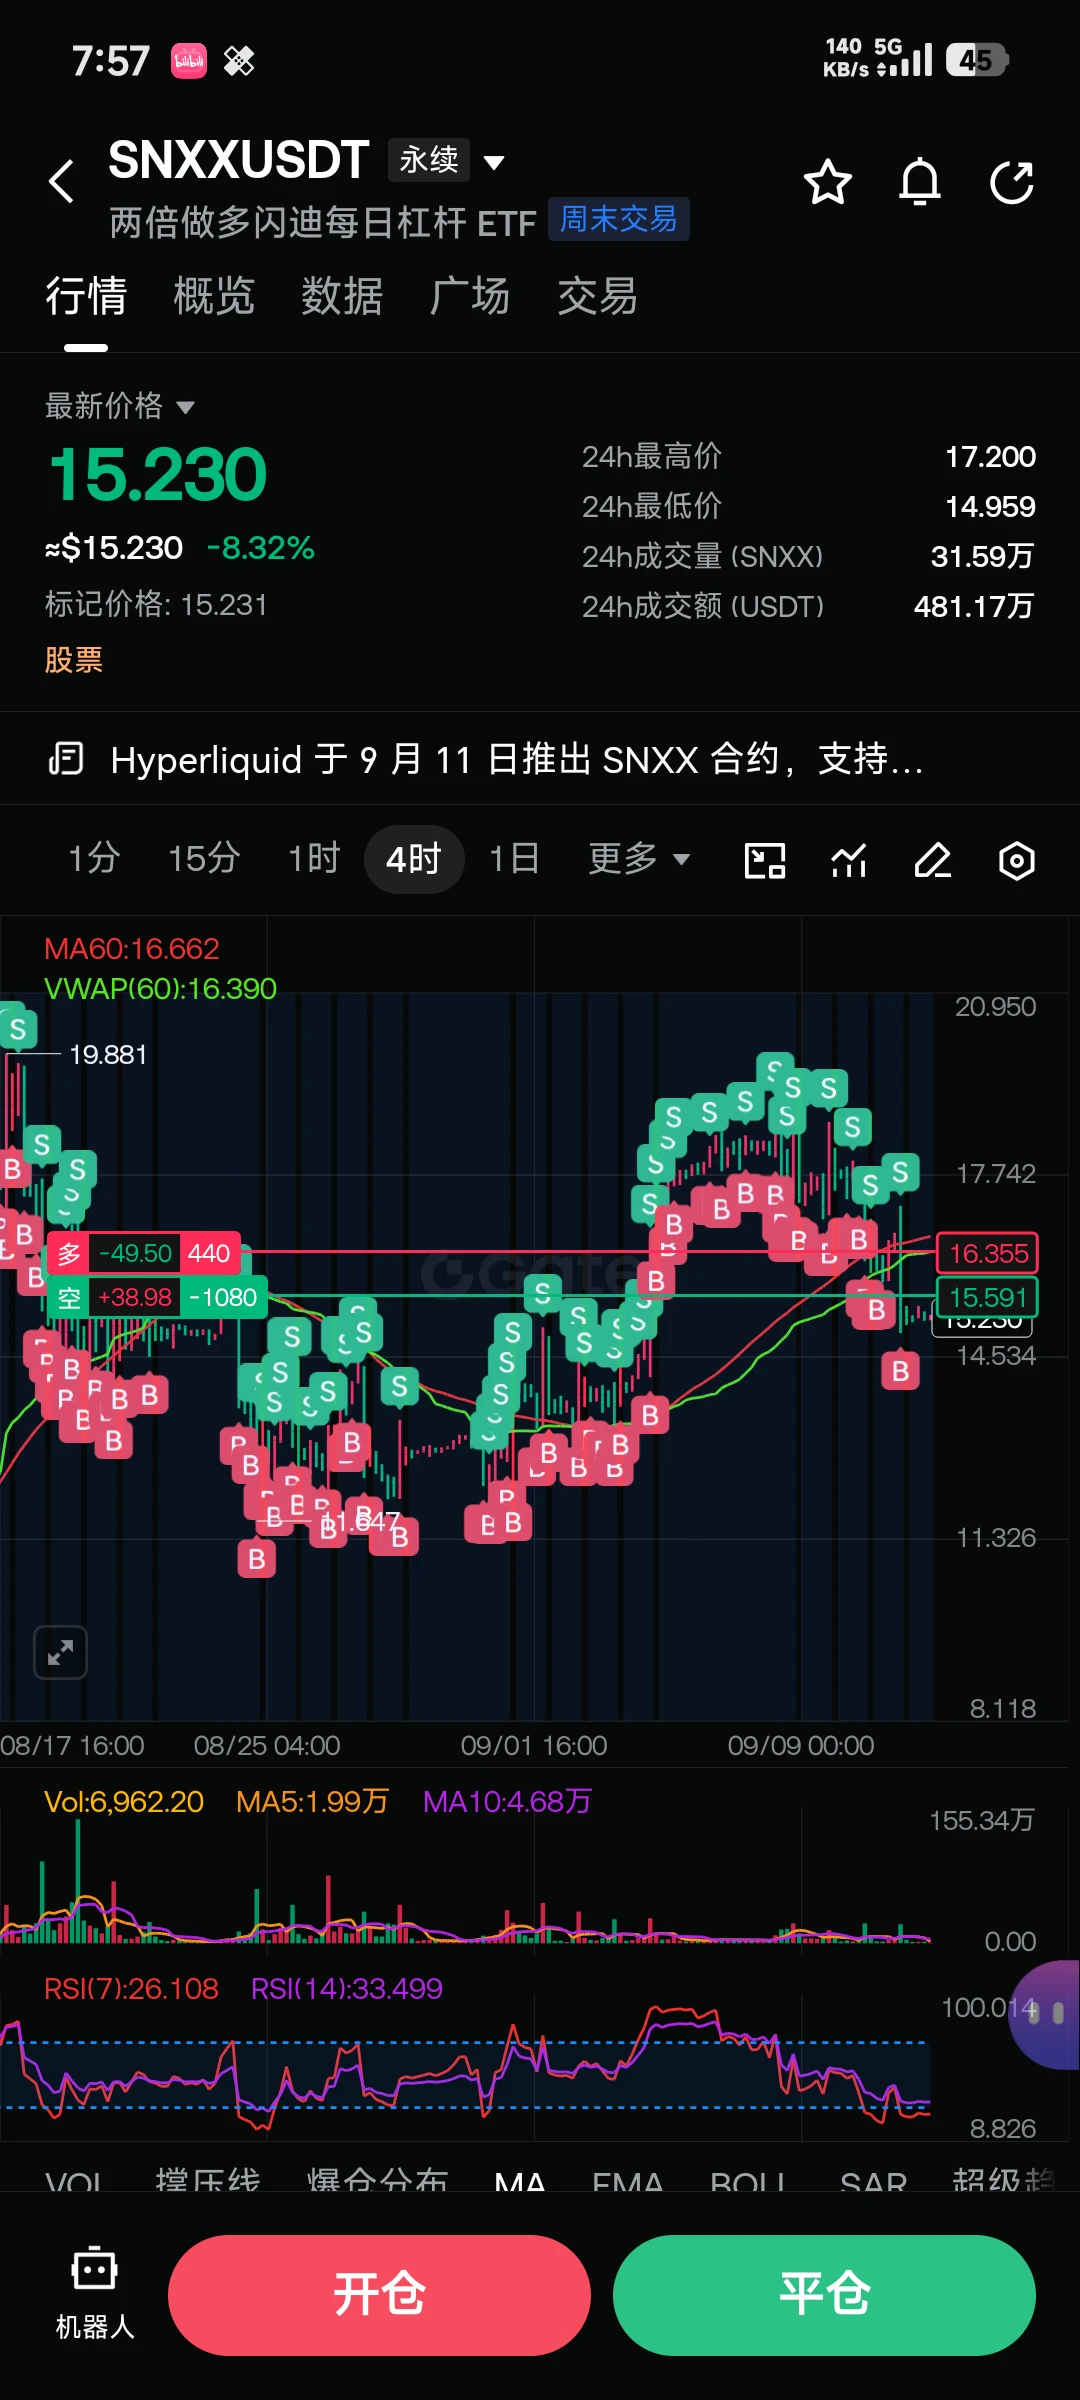Select the 15分 chart interval
1080x2400 pixels.
pyautogui.click(x=204, y=859)
